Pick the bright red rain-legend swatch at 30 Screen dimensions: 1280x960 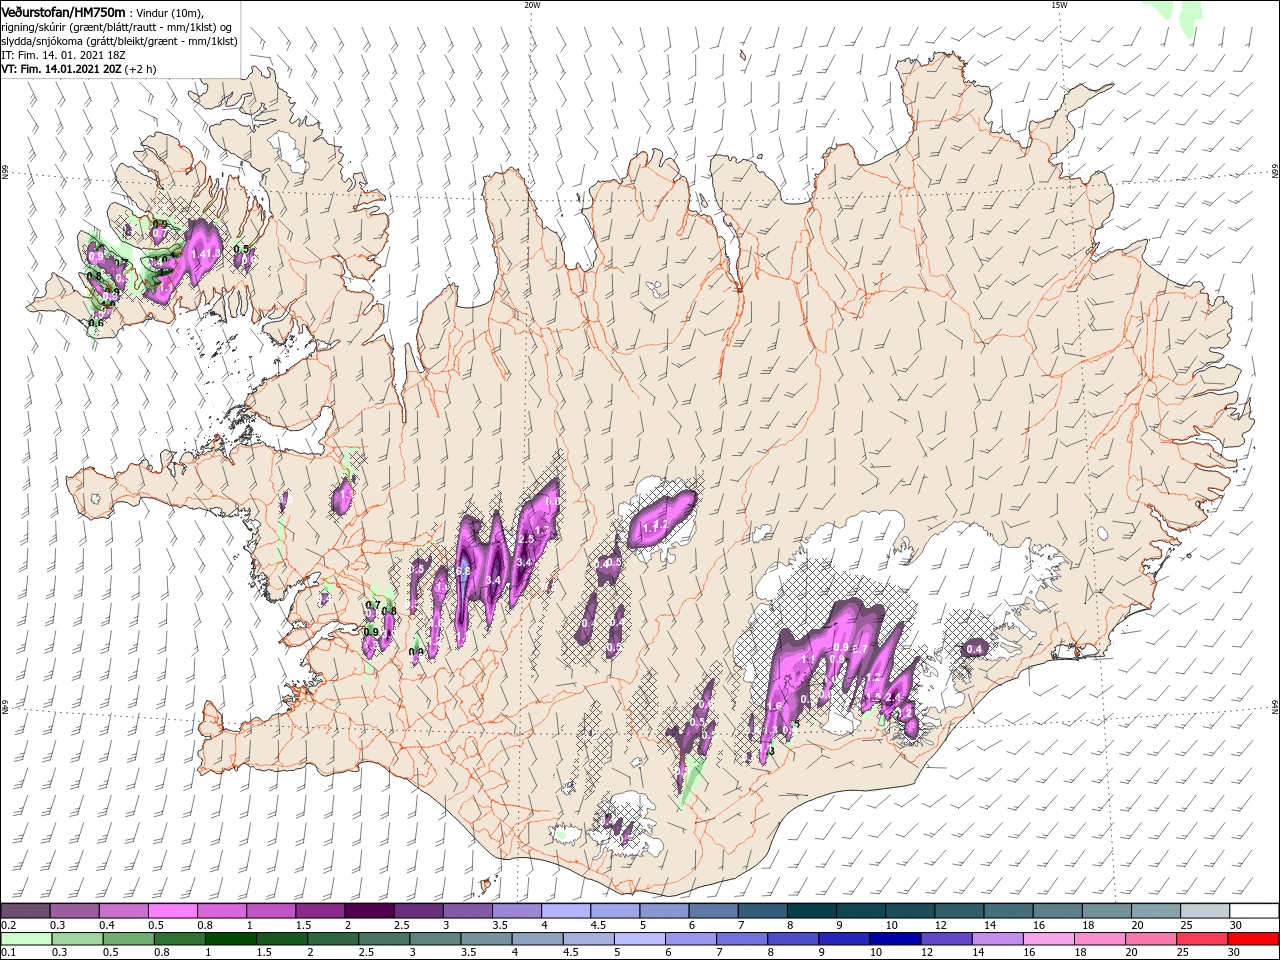point(1253,939)
